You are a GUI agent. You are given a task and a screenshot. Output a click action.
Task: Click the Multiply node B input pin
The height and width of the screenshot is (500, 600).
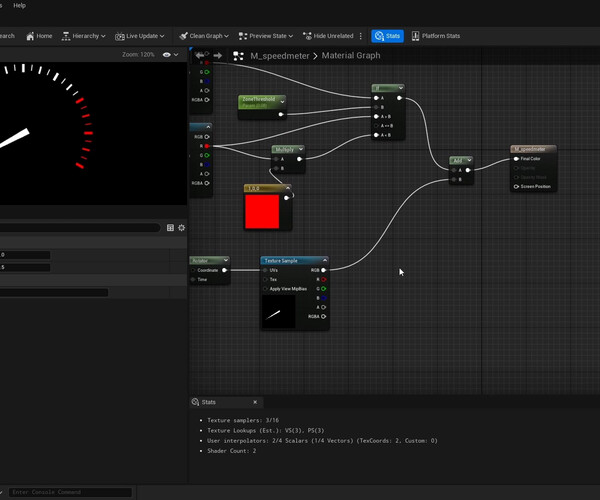[x=276, y=168]
